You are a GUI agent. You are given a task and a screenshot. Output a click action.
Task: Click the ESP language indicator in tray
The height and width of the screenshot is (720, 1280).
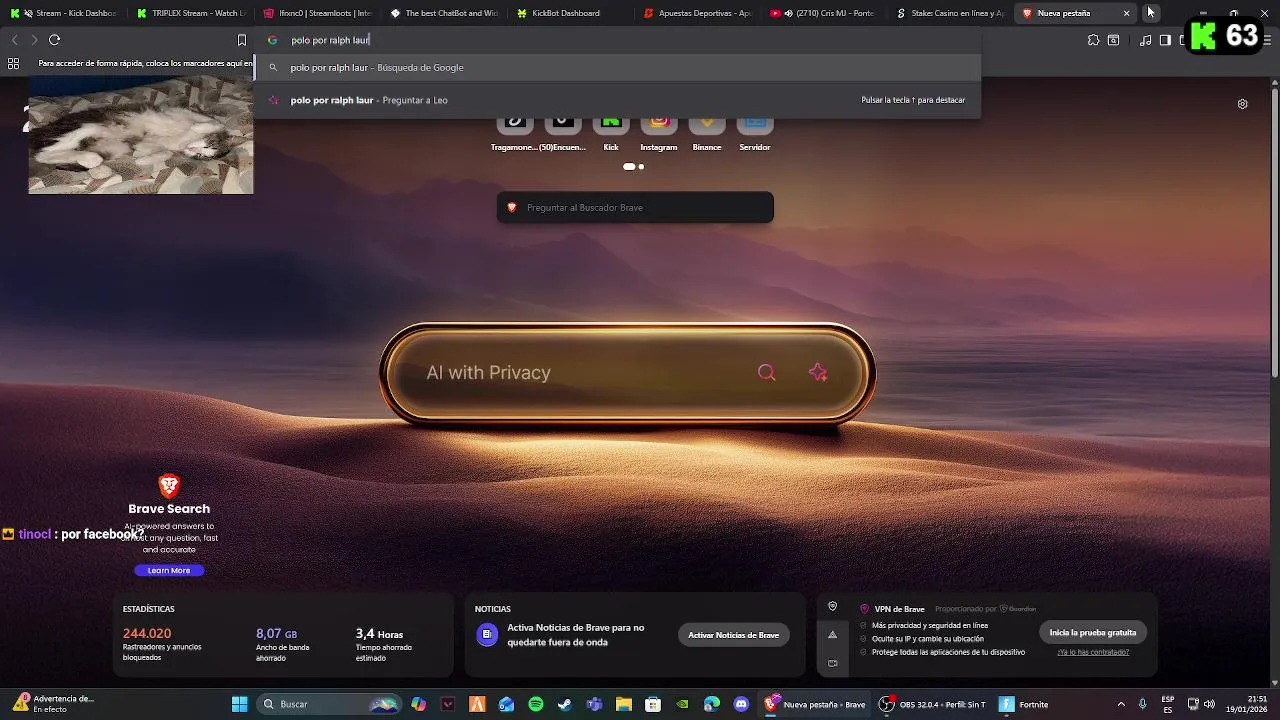pos(1168,704)
